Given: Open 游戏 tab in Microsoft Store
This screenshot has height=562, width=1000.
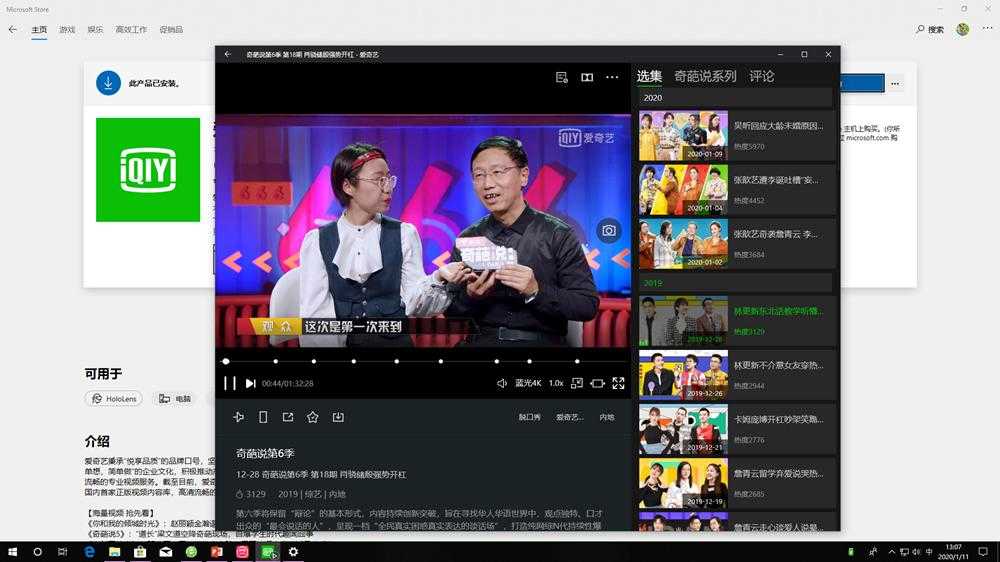Looking at the screenshot, I should coord(67,29).
